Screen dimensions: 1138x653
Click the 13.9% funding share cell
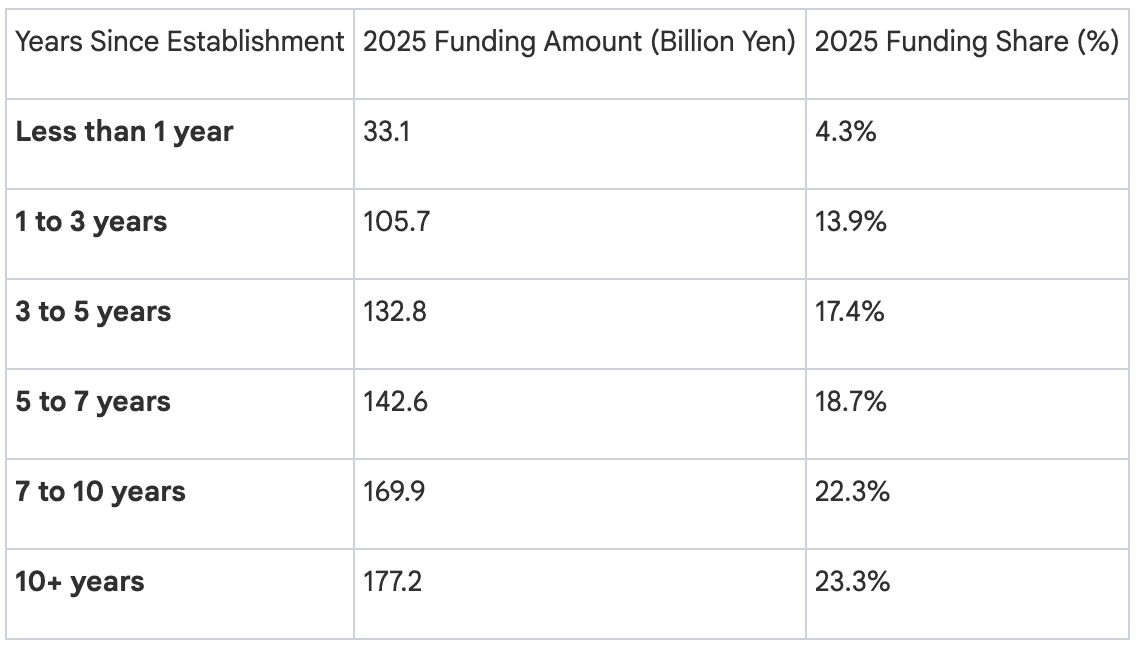850,222
